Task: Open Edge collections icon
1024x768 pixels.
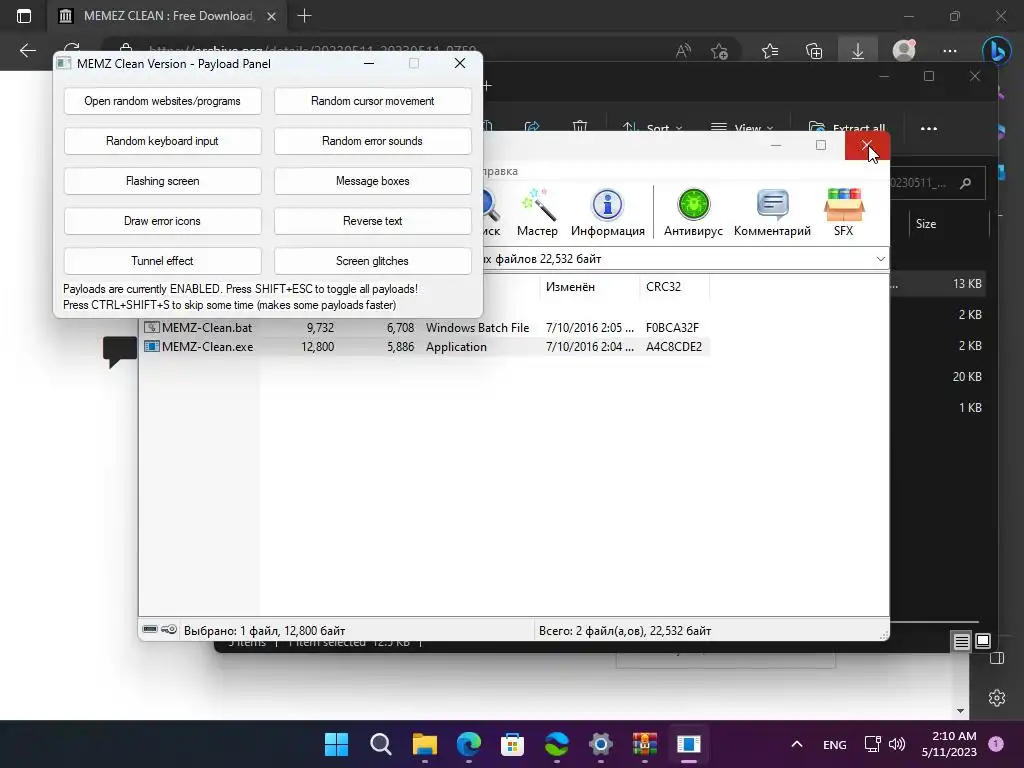Action: point(814,51)
